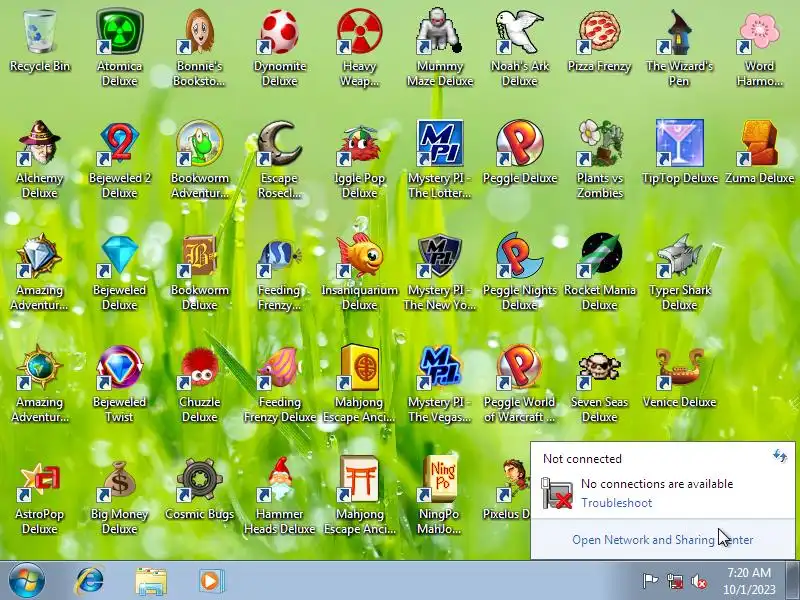800x600 pixels.
Task: Select Word Harmony flower icon
Action: pyautogui.click(x=759, y=32)
